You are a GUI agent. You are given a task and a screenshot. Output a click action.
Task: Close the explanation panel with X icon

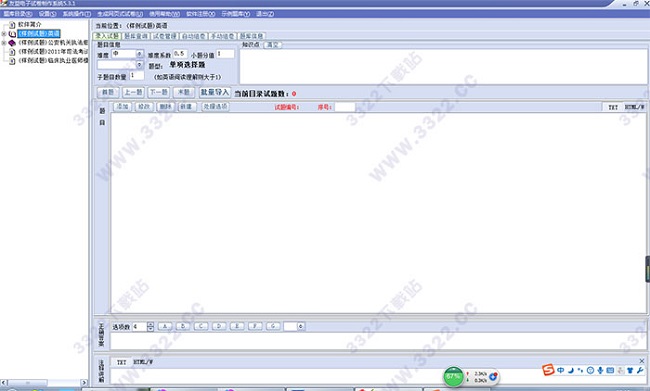(x=642, y=361)
